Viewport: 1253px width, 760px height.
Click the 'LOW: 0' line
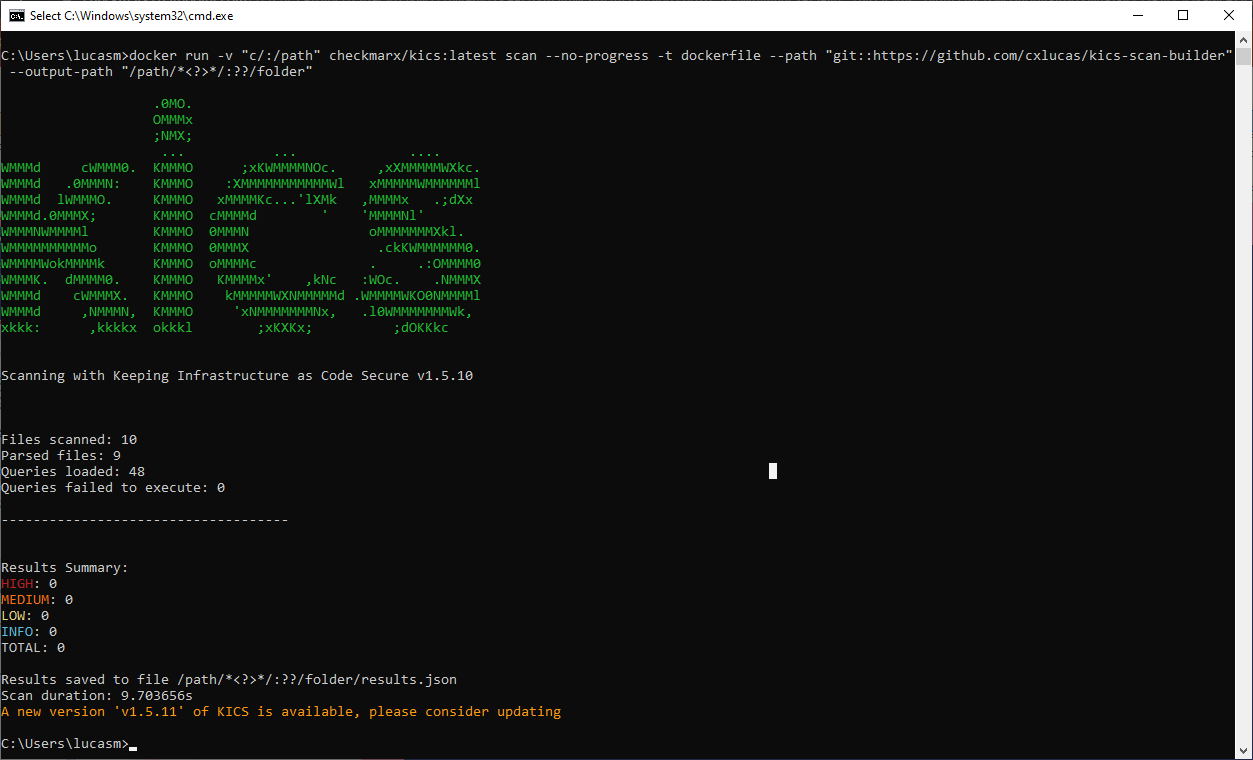25,615
